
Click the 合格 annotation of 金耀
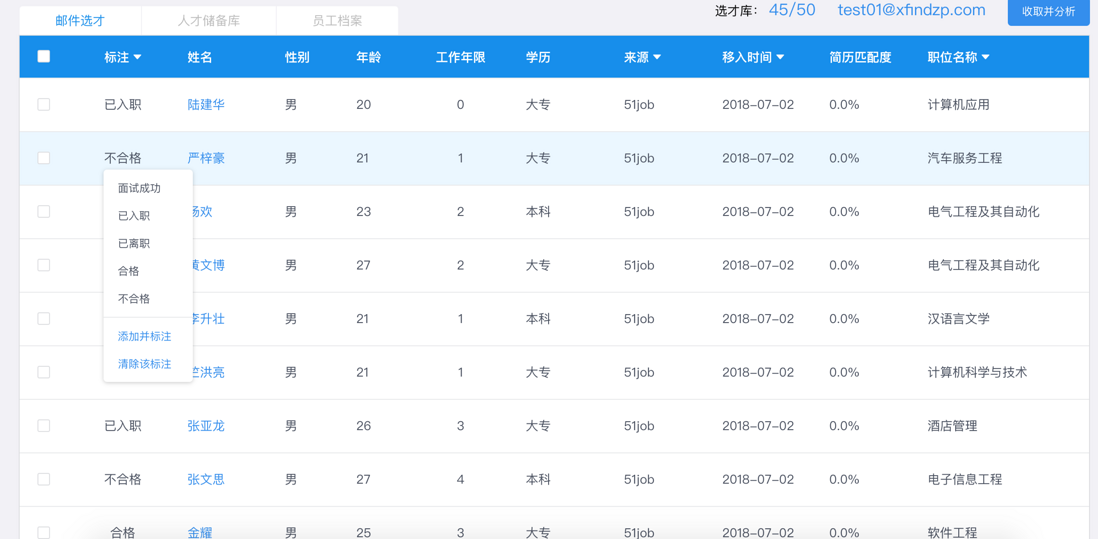(x=123, y=532)
